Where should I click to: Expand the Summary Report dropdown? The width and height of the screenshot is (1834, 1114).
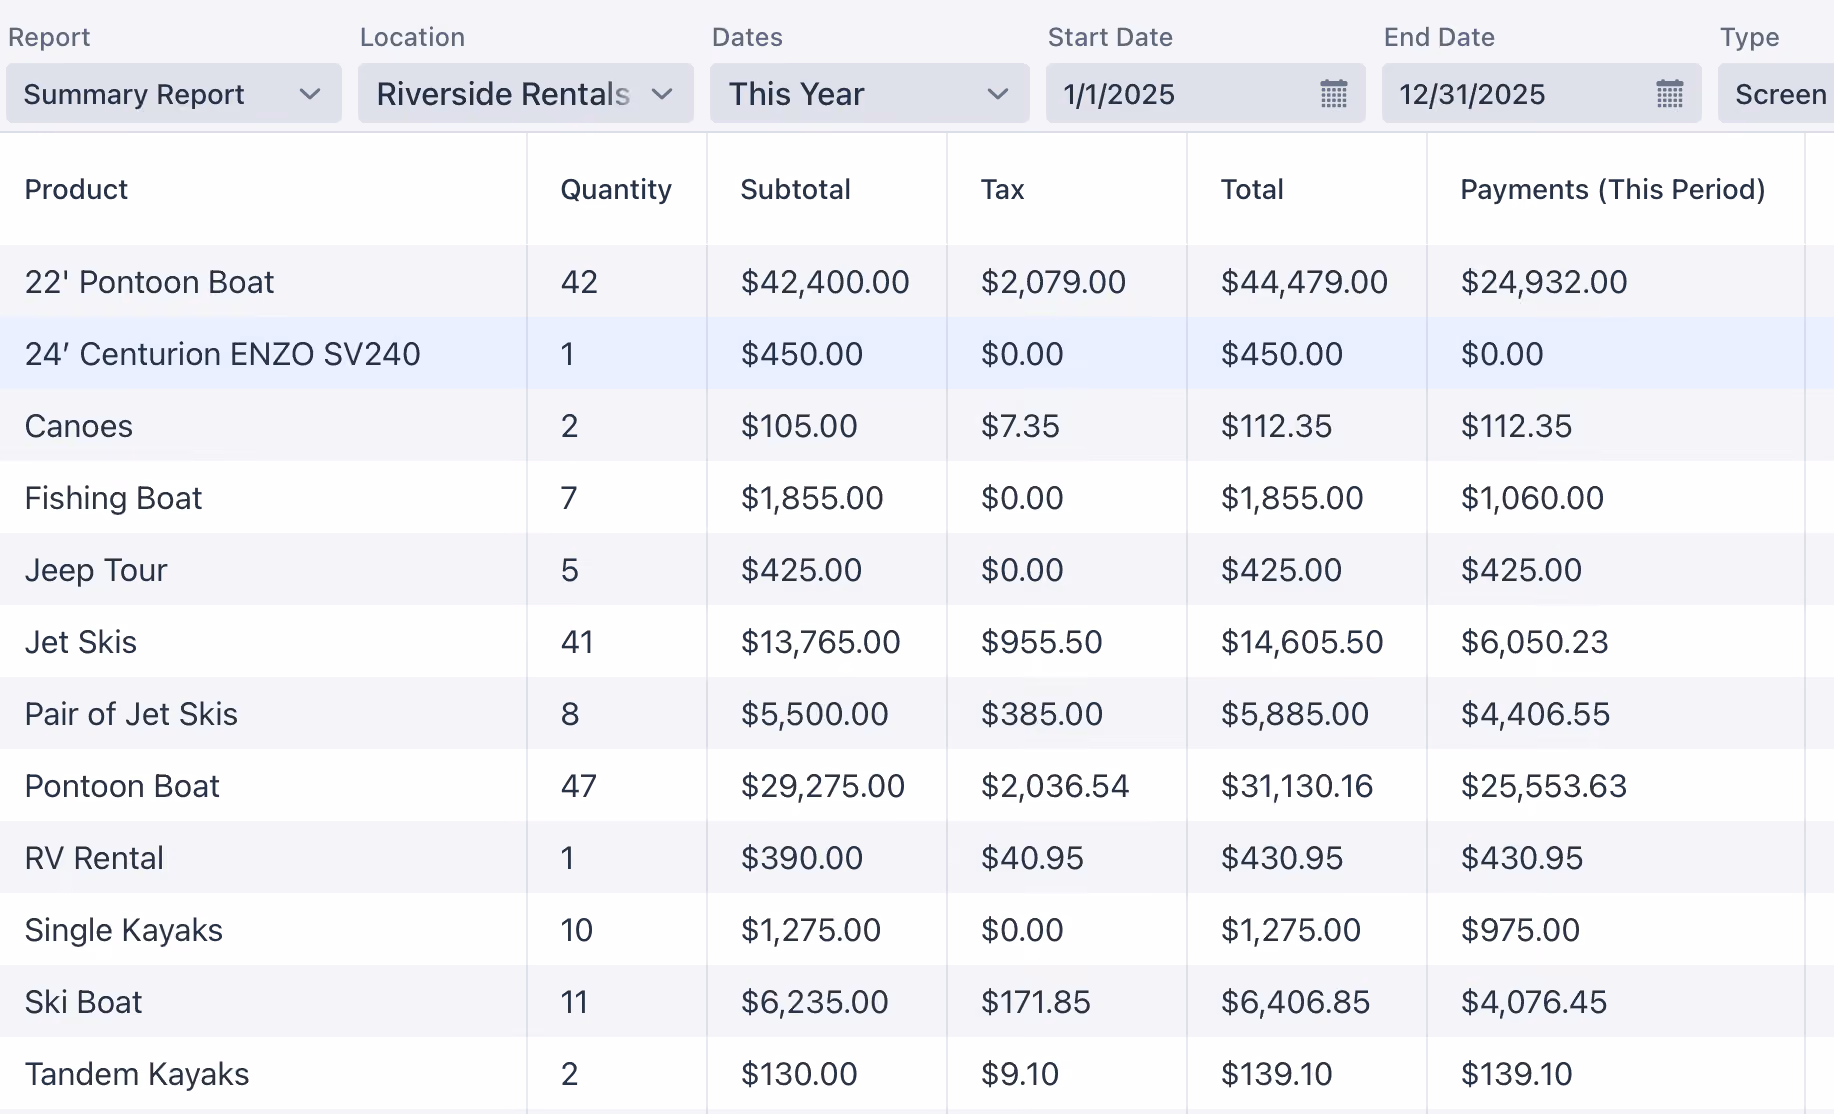pos(174,94)
